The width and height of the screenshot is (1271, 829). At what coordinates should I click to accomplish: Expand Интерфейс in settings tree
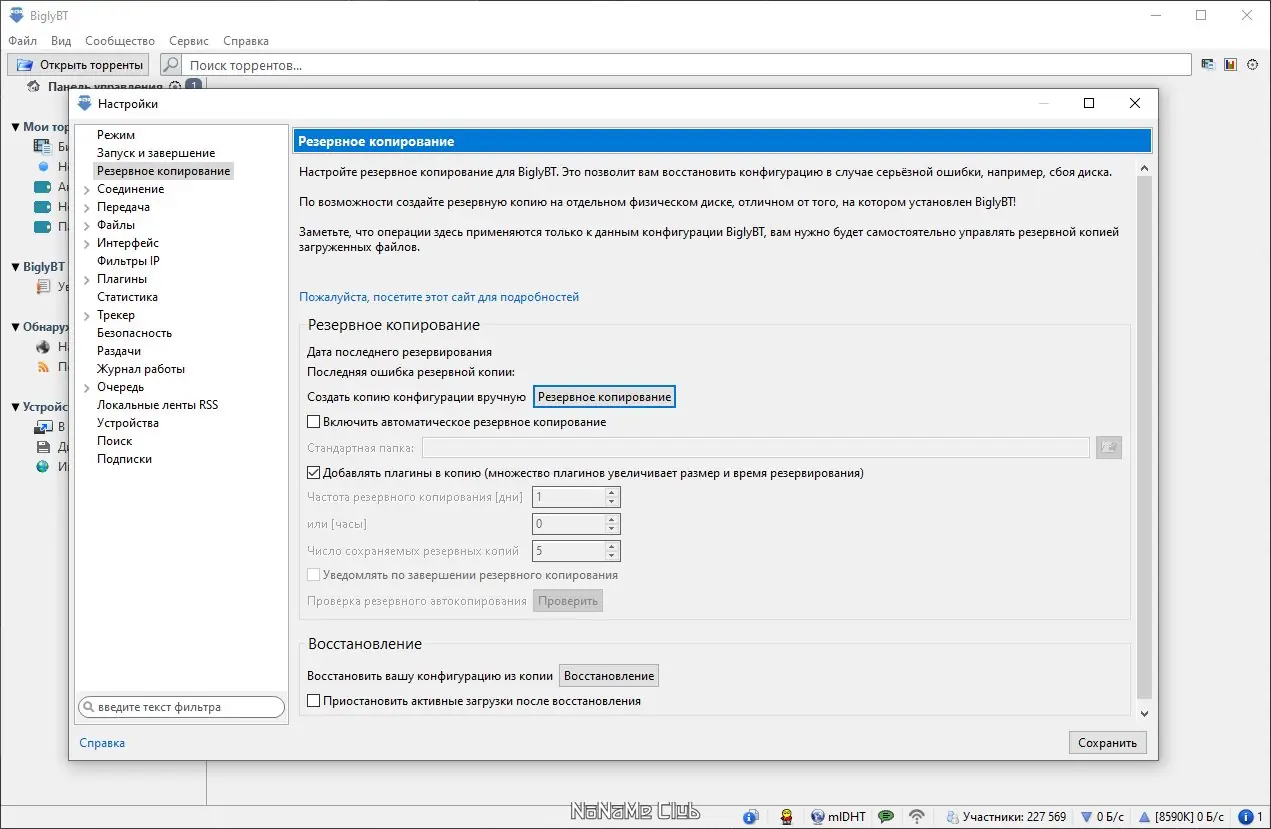coord(87,244)
